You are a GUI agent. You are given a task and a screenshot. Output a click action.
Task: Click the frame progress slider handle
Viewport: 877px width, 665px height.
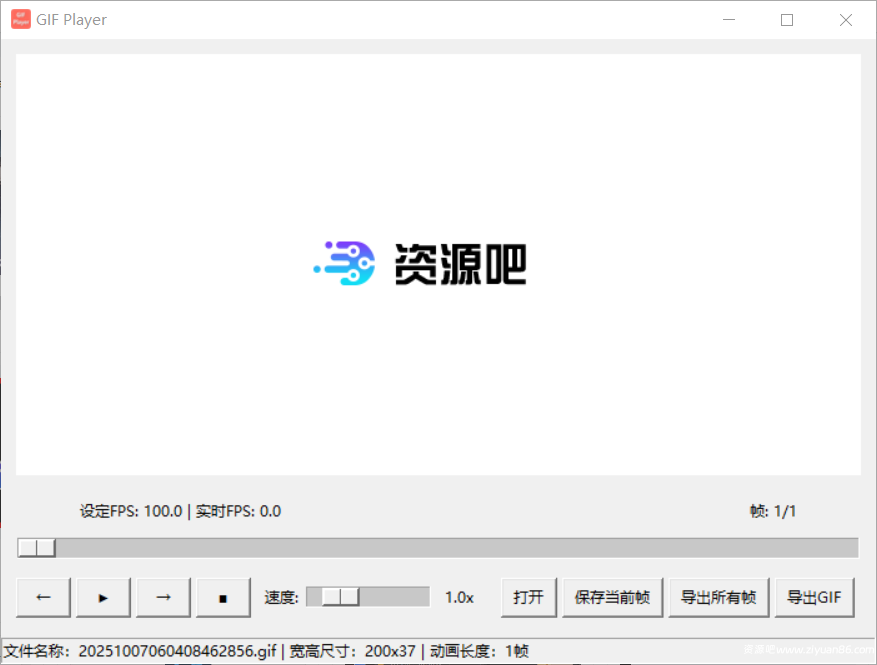37,548
